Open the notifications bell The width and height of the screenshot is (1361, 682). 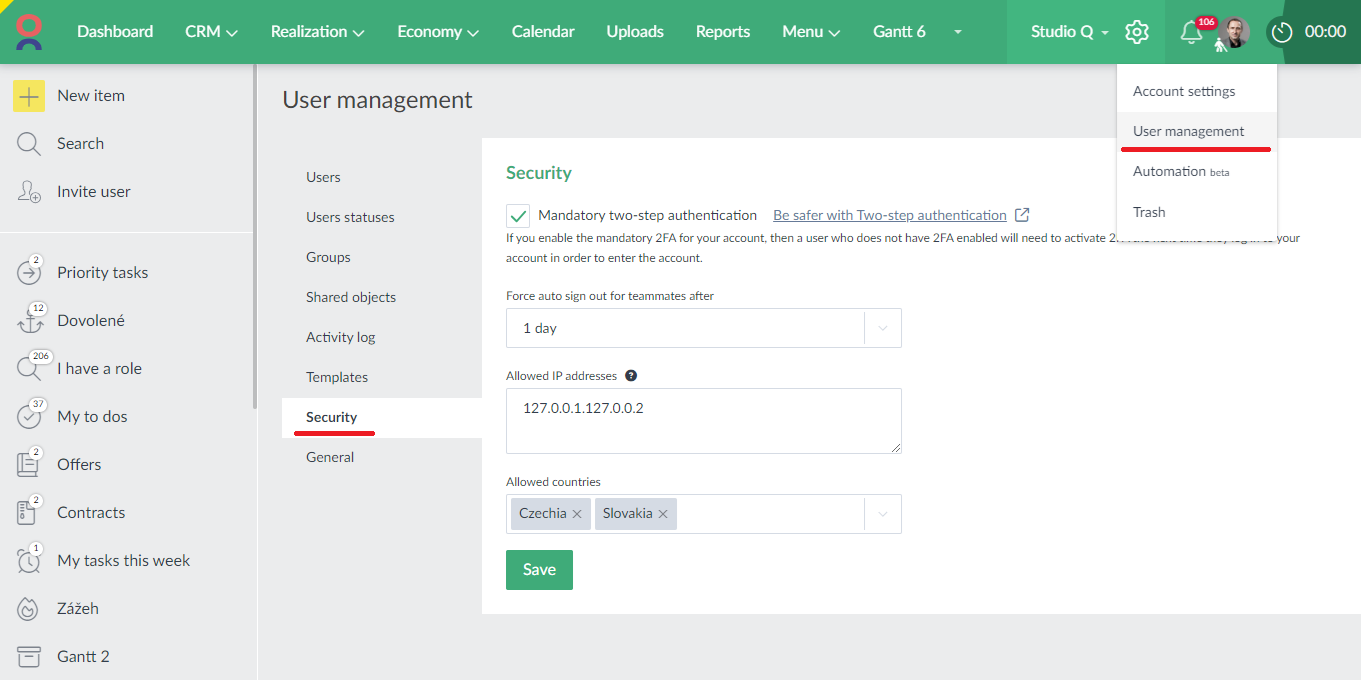tap(1190, 32)
